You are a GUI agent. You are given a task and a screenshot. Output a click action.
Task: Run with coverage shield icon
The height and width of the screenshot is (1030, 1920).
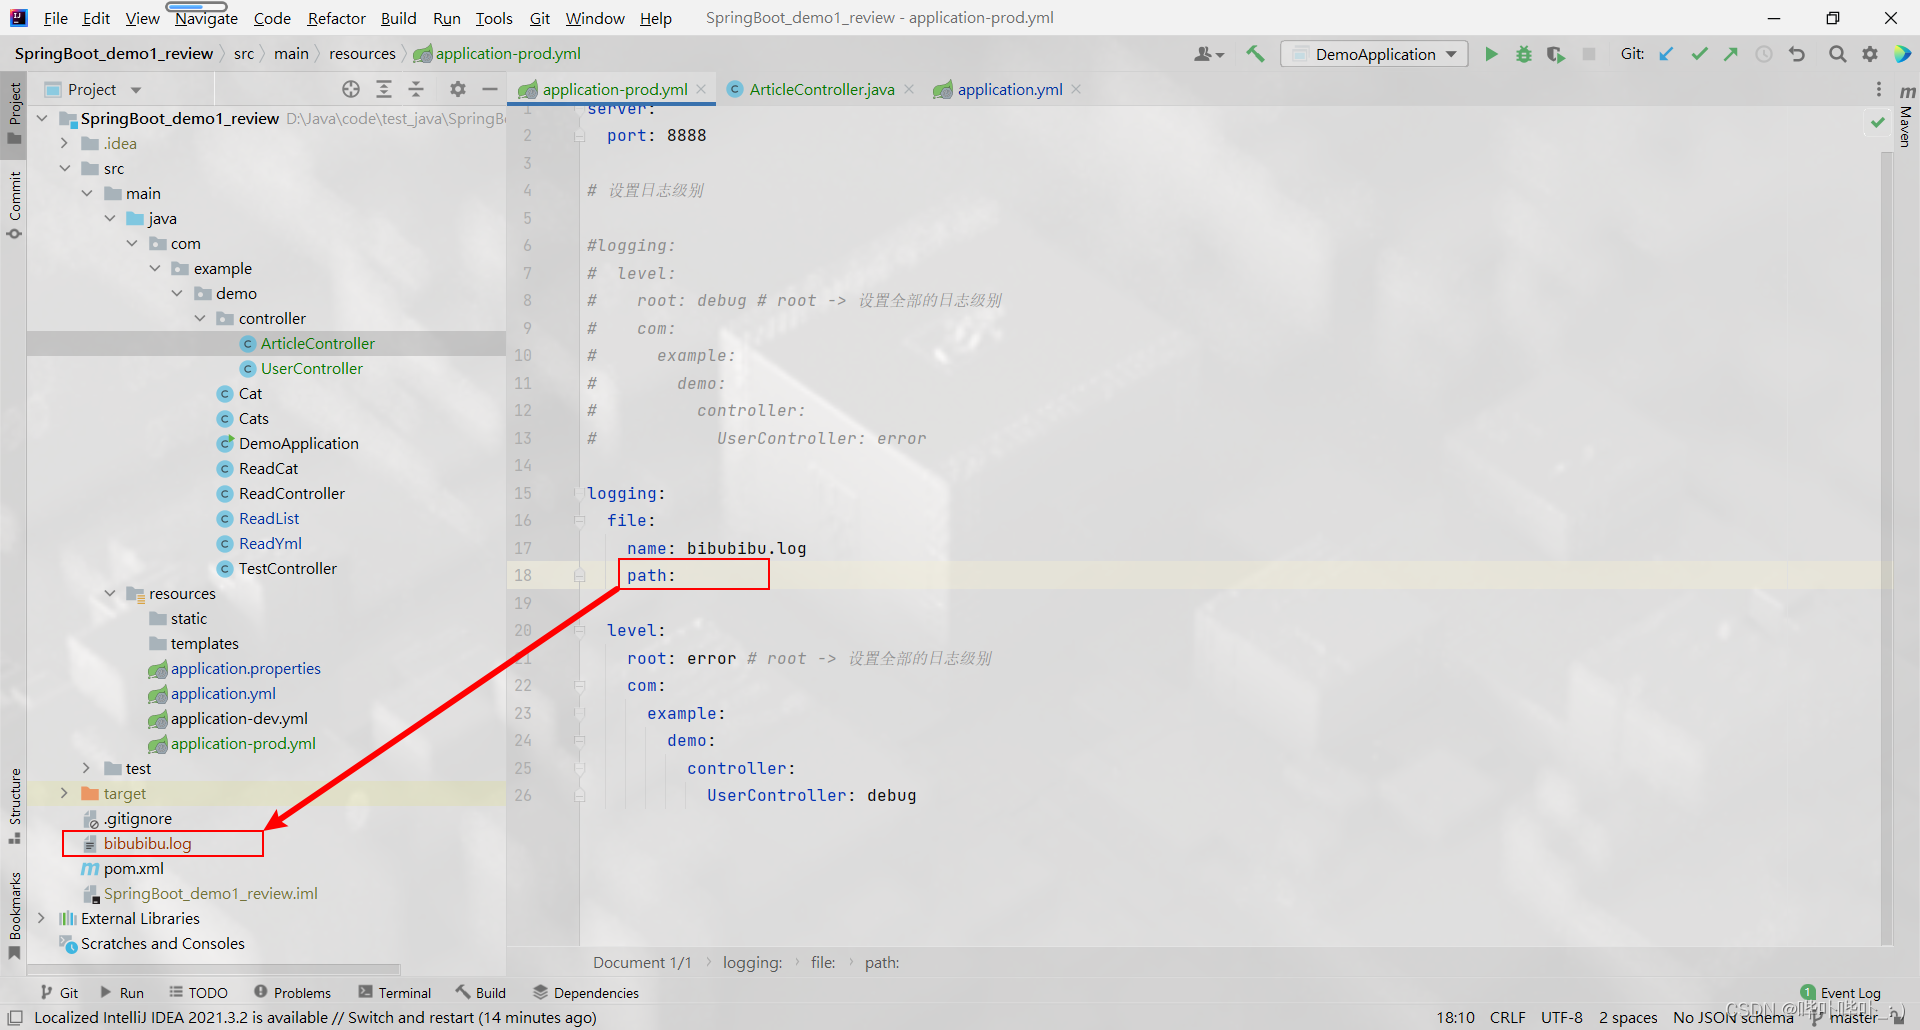coord(1555,54)
